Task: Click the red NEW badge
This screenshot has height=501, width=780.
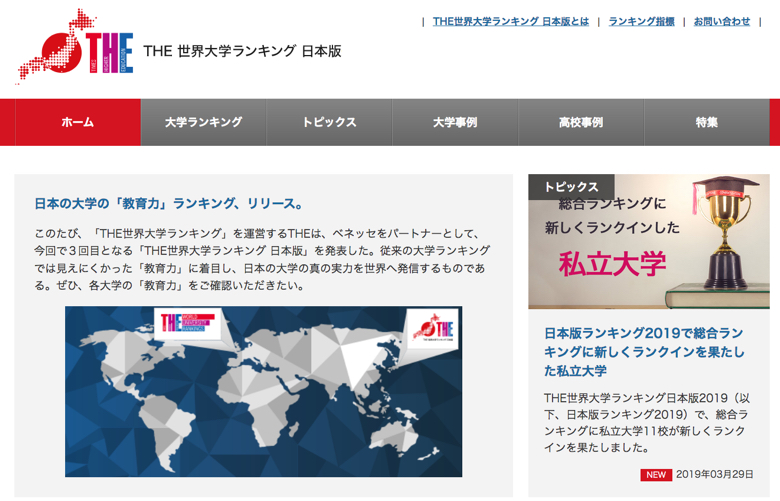Action: (x=656, y=475)
